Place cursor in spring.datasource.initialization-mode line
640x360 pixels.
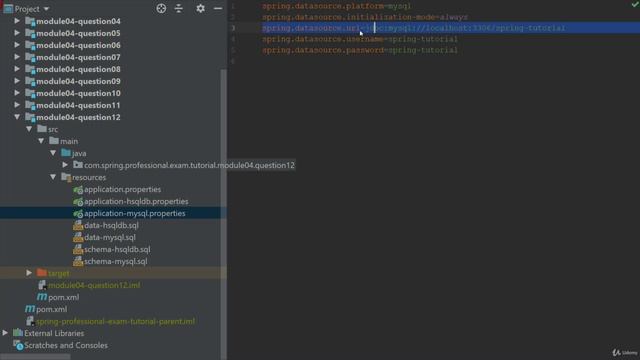365,17
